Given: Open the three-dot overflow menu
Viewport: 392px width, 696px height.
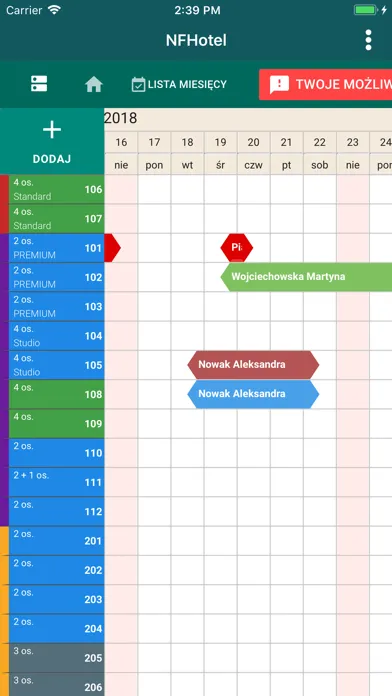Looking at the screenshot, I should [368, 40].
